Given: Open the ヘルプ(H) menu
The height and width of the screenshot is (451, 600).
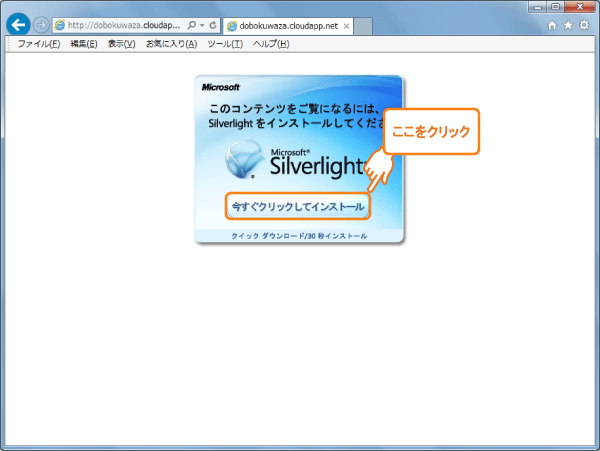Looking at the screenshot, I should (271, 44).
